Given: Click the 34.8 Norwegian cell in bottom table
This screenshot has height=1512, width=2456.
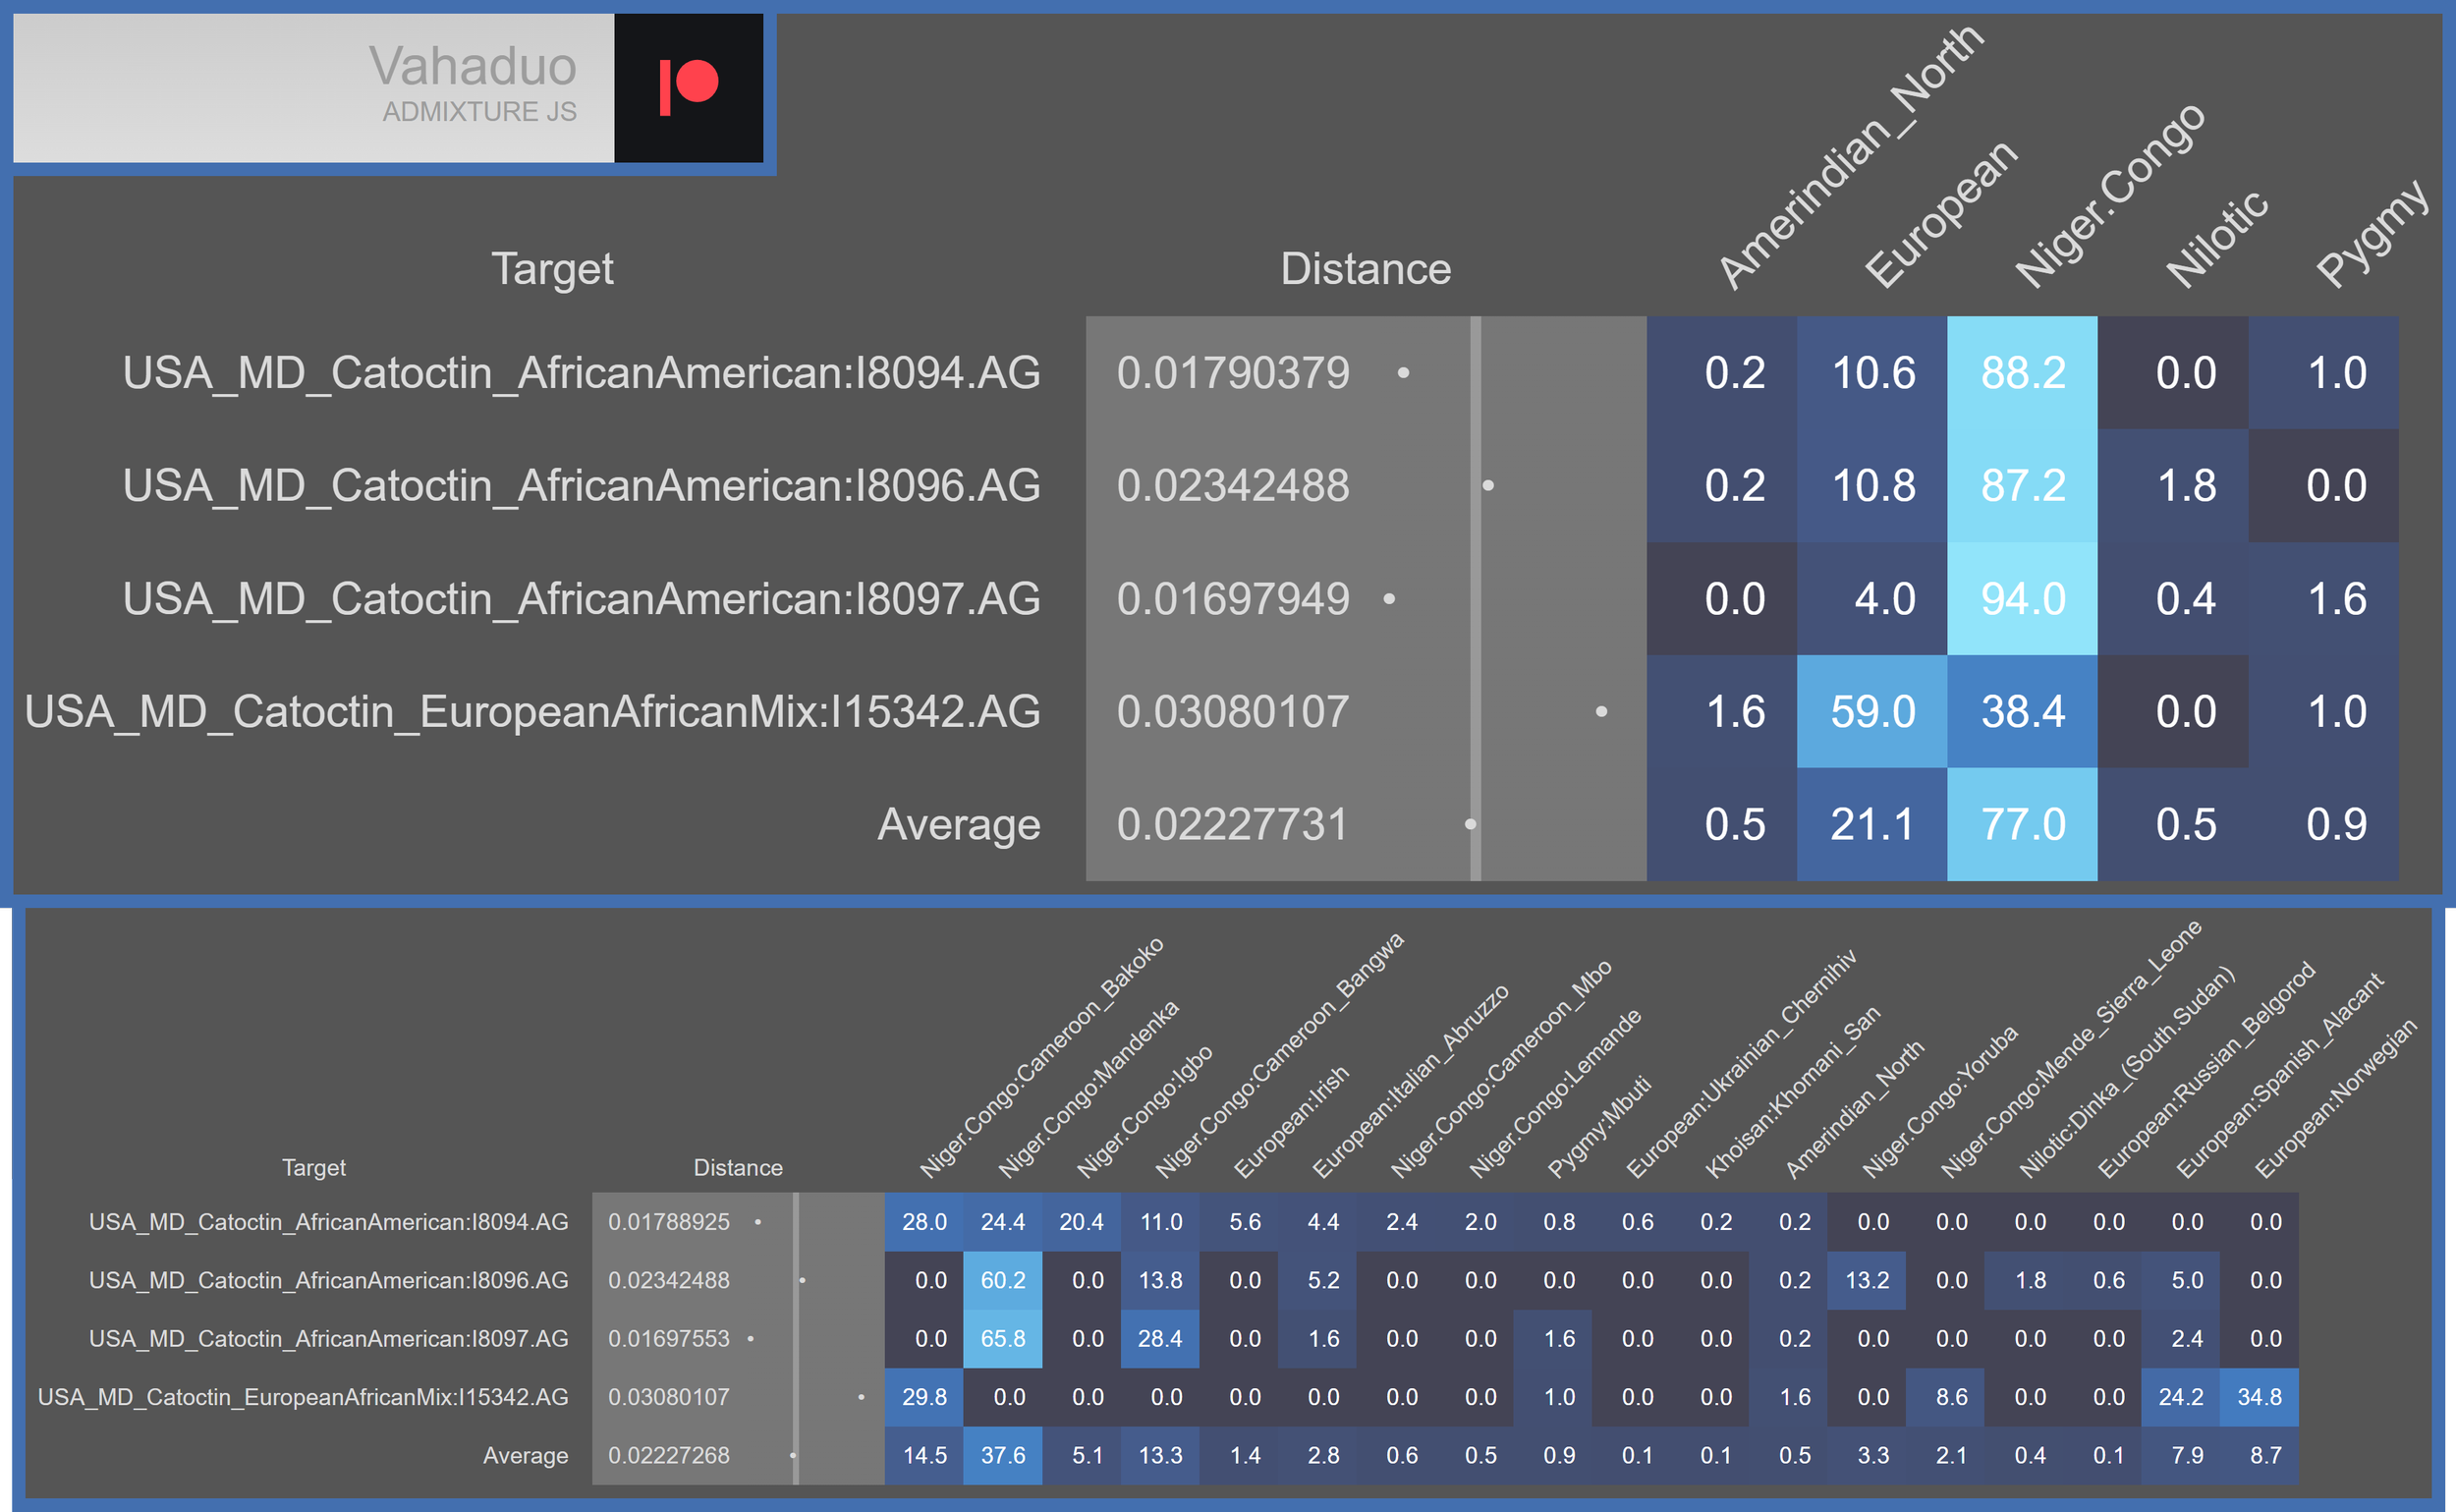Looking at the screenshot, I should 2259,1397.
